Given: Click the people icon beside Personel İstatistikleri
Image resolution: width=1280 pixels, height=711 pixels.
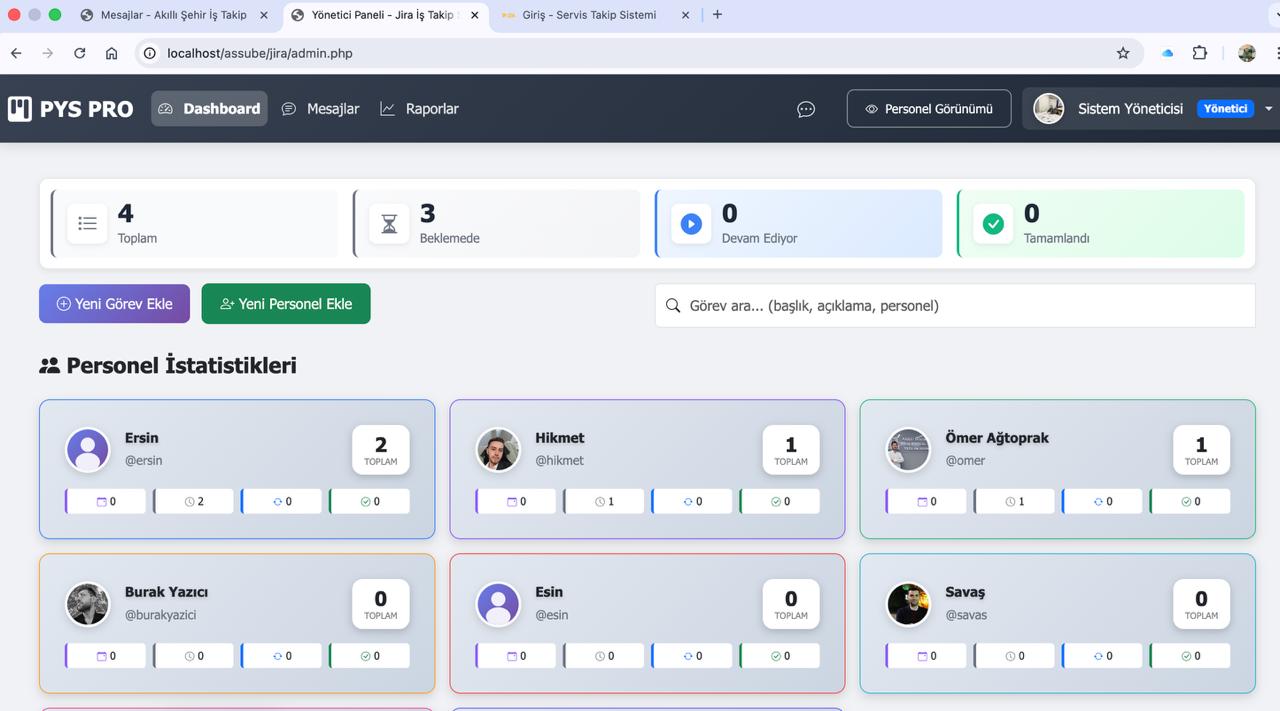Looking at the screenshot, I should (x=48, y=364).
